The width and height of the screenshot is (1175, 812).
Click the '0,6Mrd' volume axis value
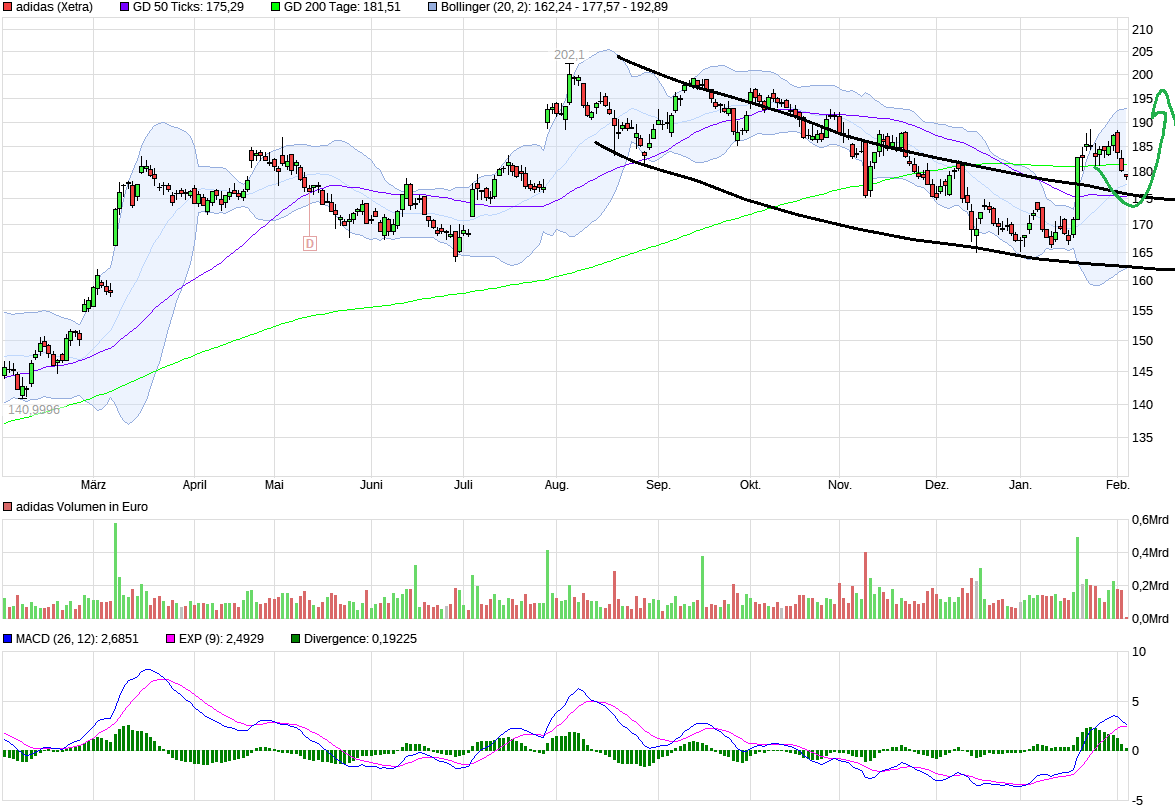pos(1150,520)
